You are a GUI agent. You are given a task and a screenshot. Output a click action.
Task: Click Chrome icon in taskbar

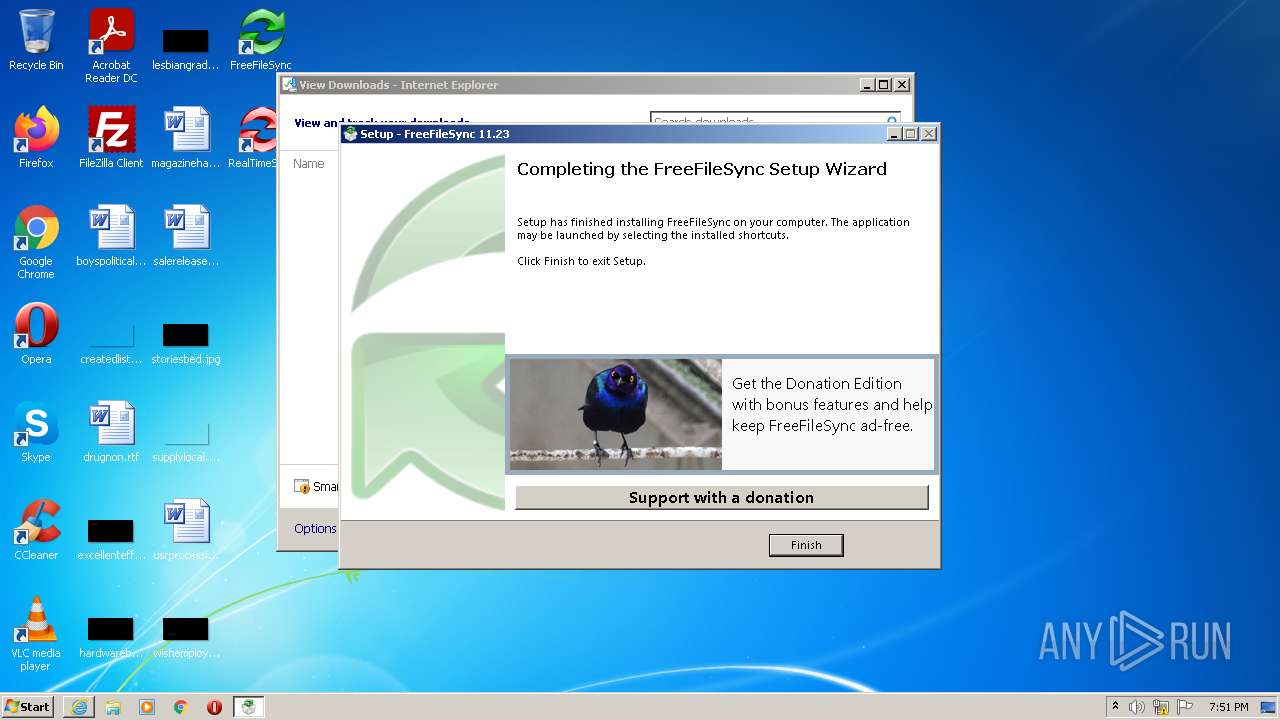[x=181, y=706]
